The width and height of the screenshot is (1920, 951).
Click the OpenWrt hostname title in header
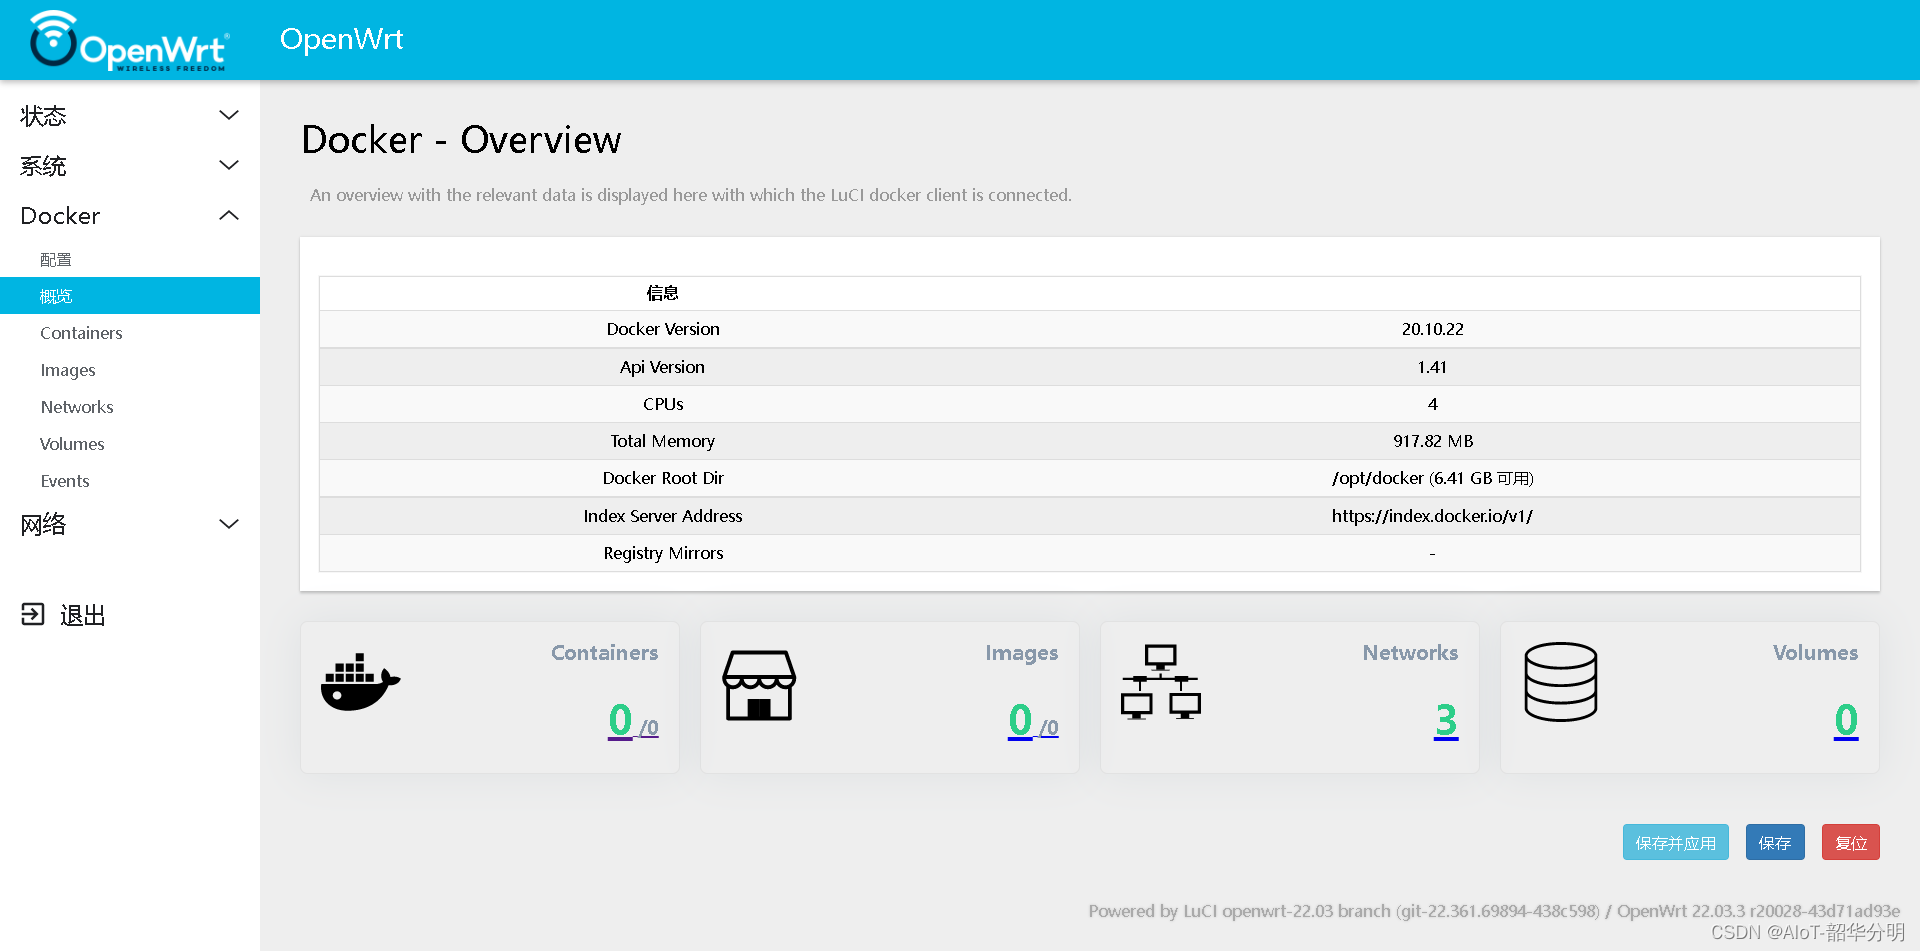point(341,39)
